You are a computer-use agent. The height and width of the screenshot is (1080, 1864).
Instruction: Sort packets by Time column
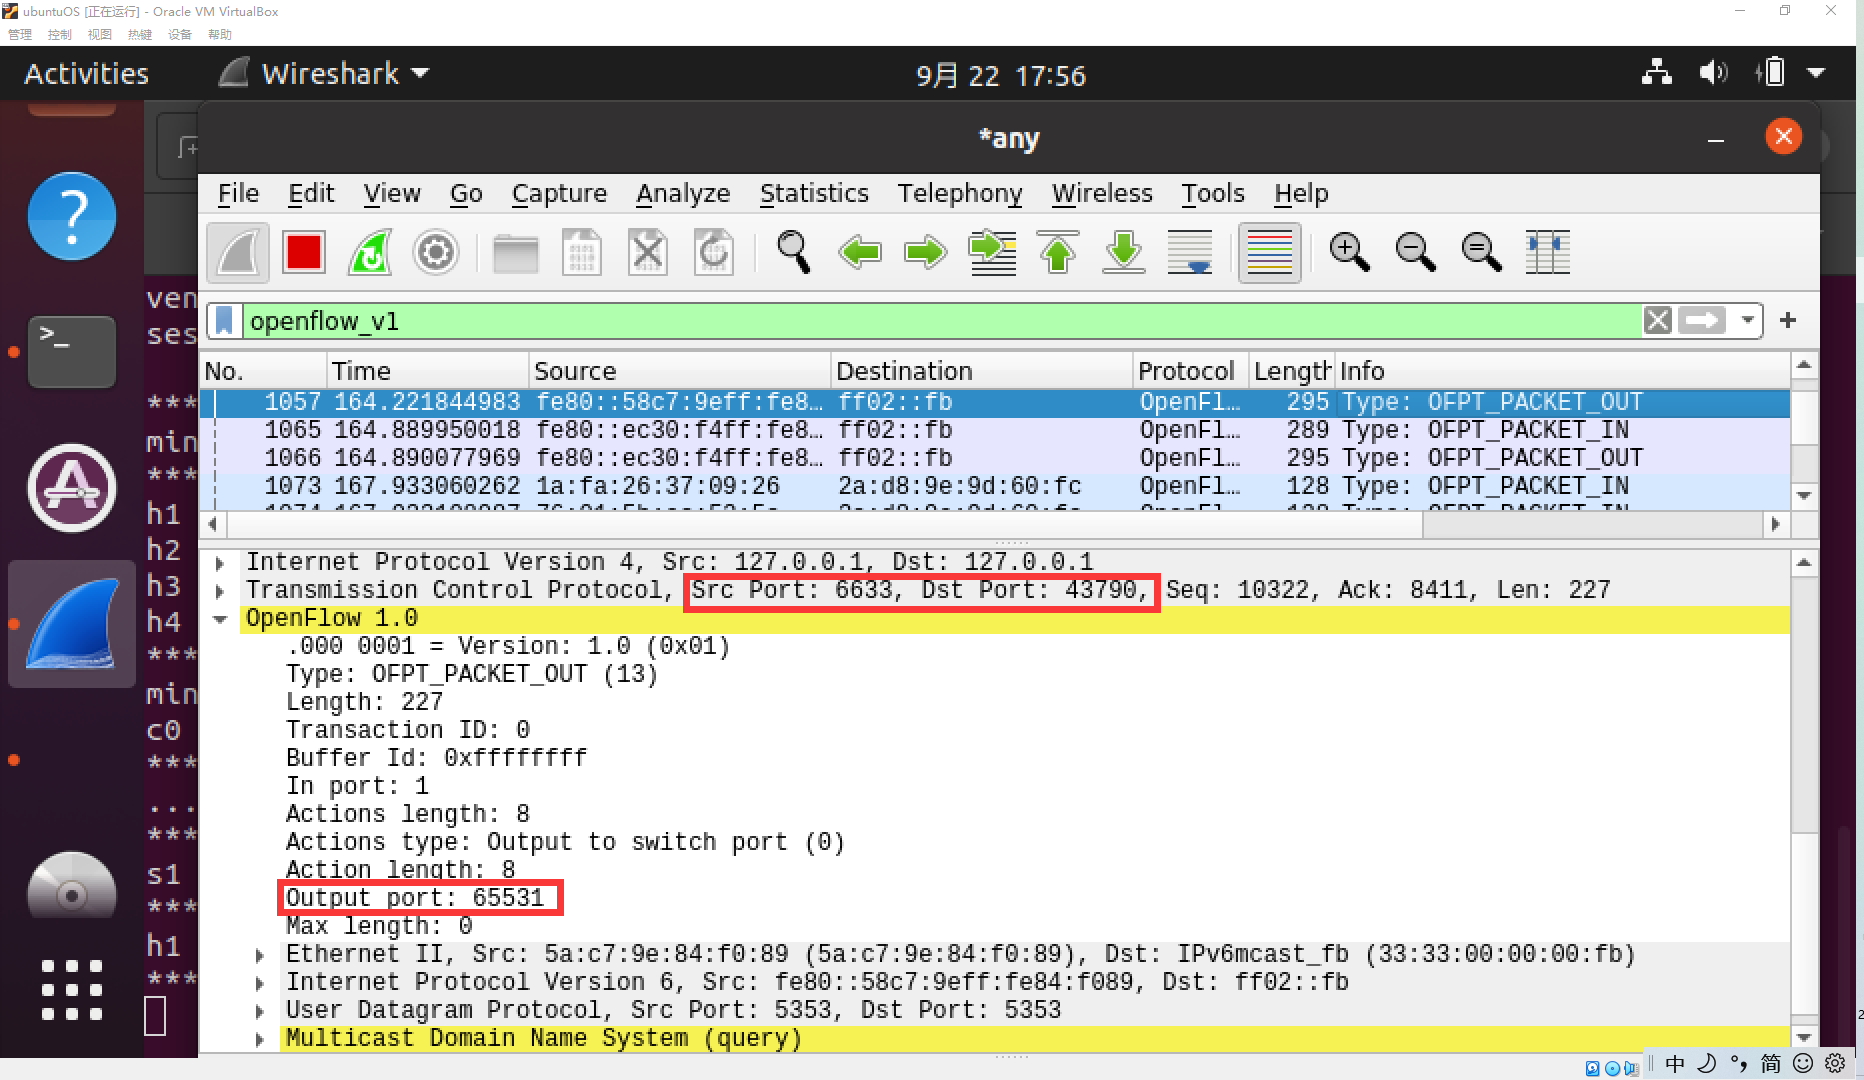point(427,371)
